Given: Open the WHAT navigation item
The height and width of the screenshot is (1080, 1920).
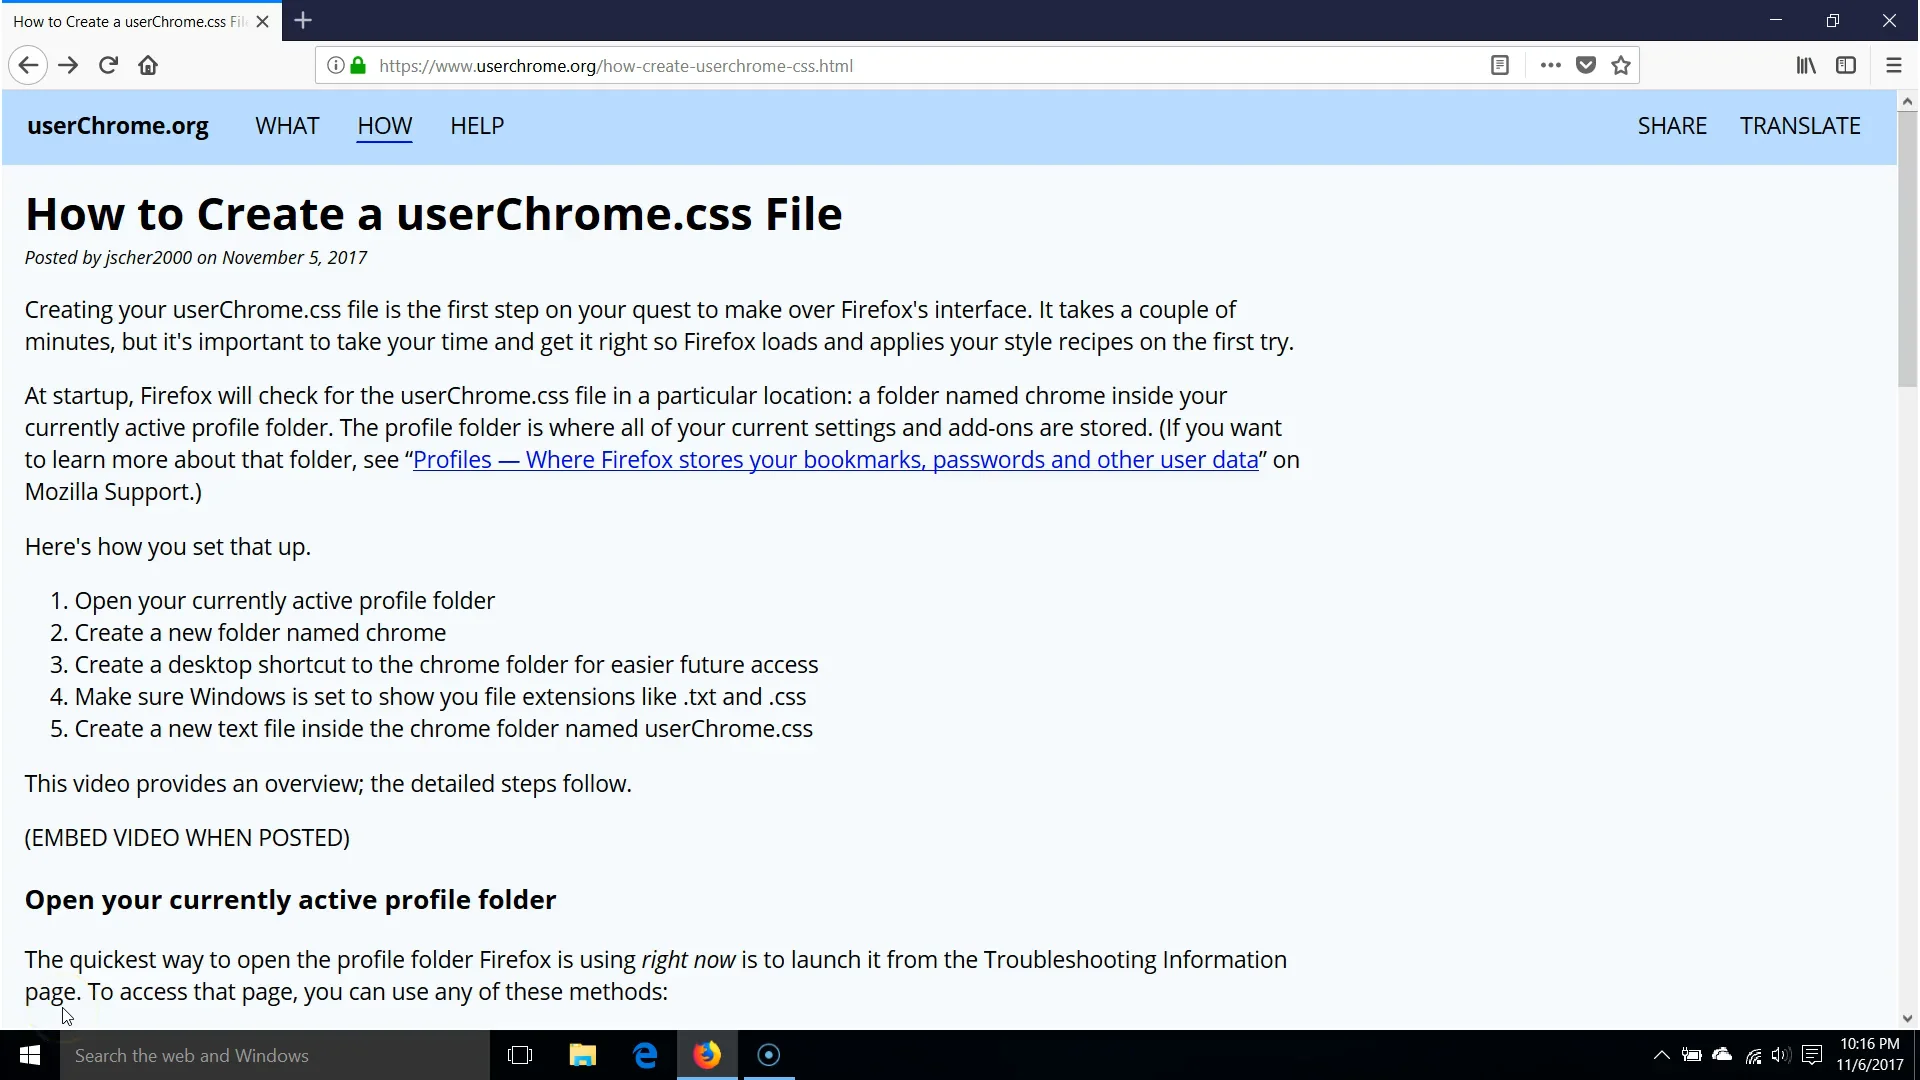Looking at the screenshot, I should pos(287,126).
